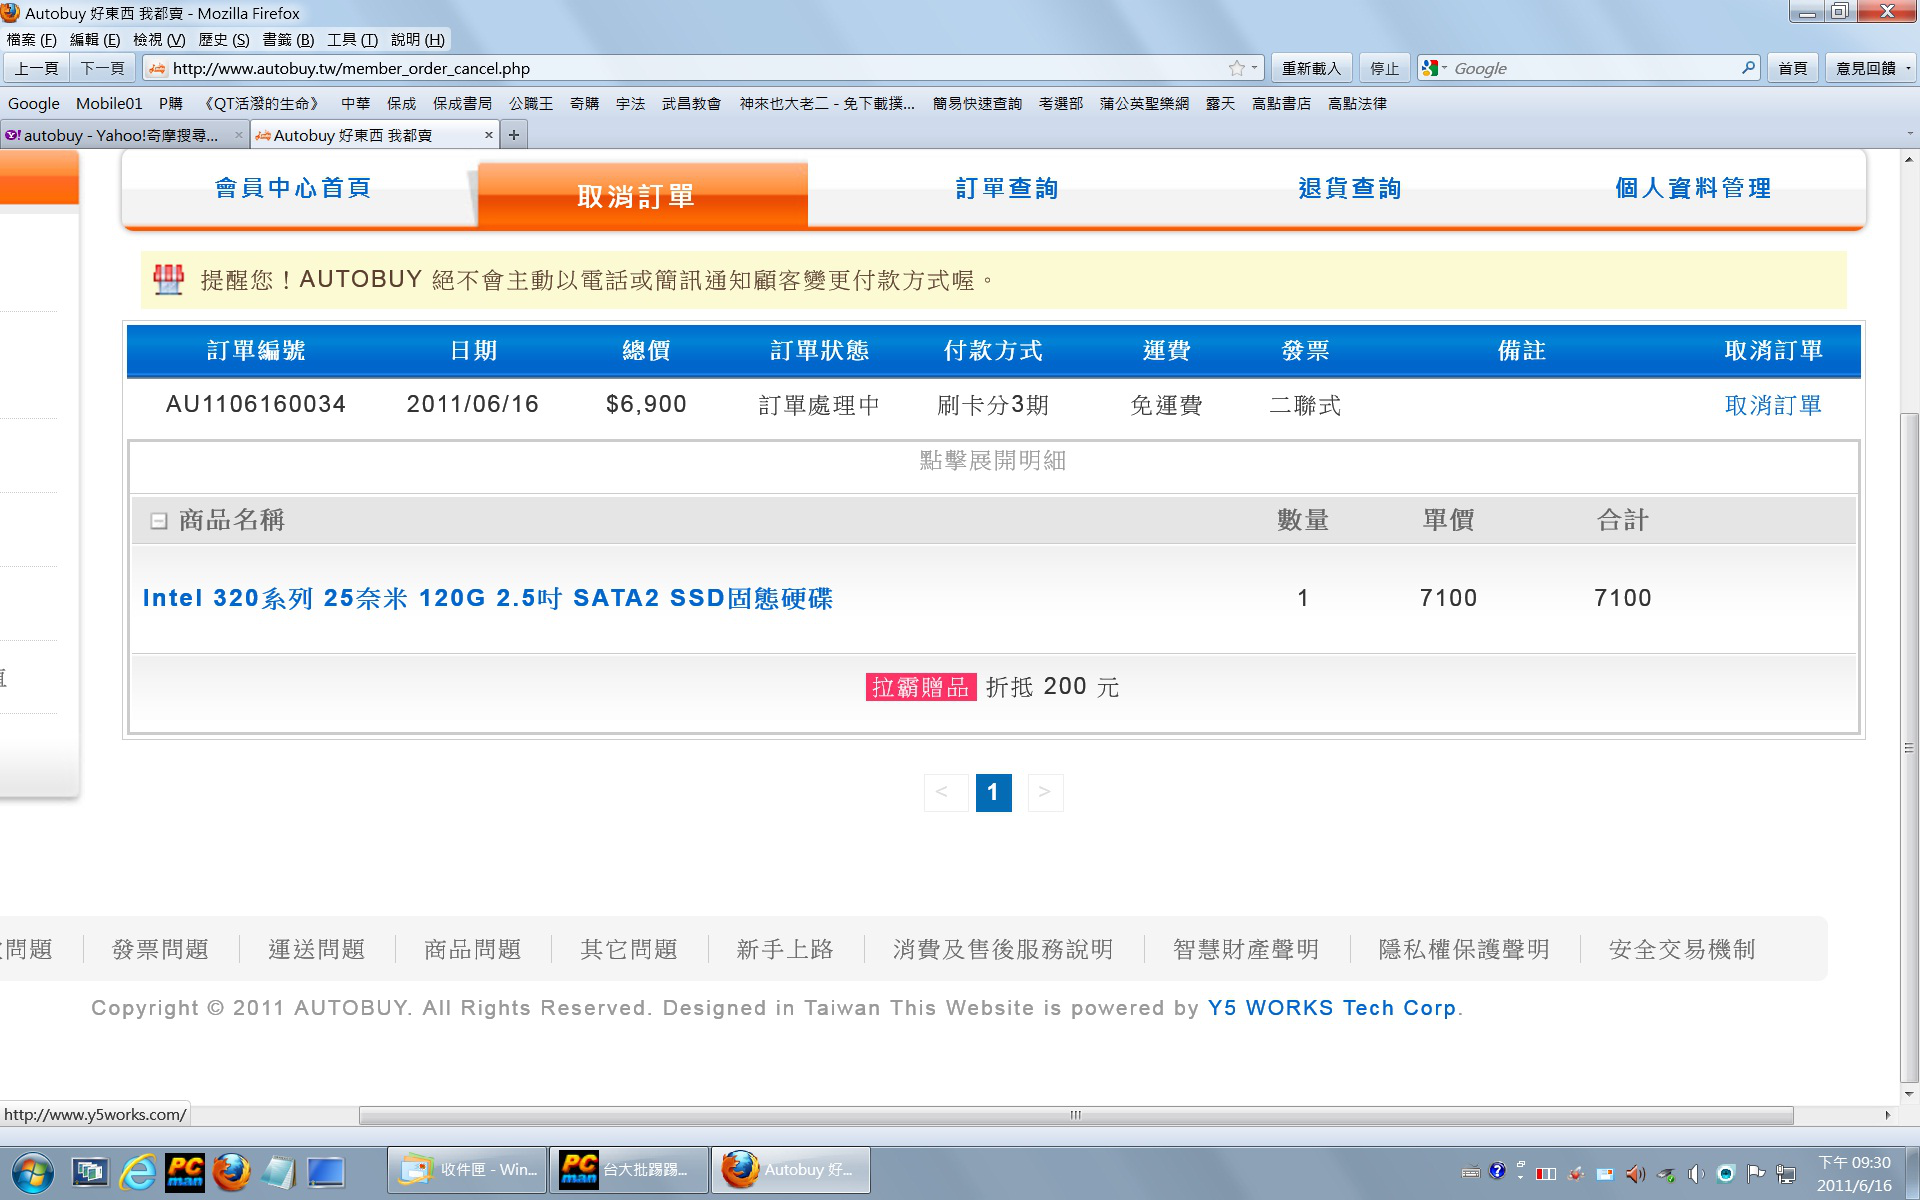Click pagination page 1 button
This screenshot has width=1920, height=1200.
click(x=993, y=792)
